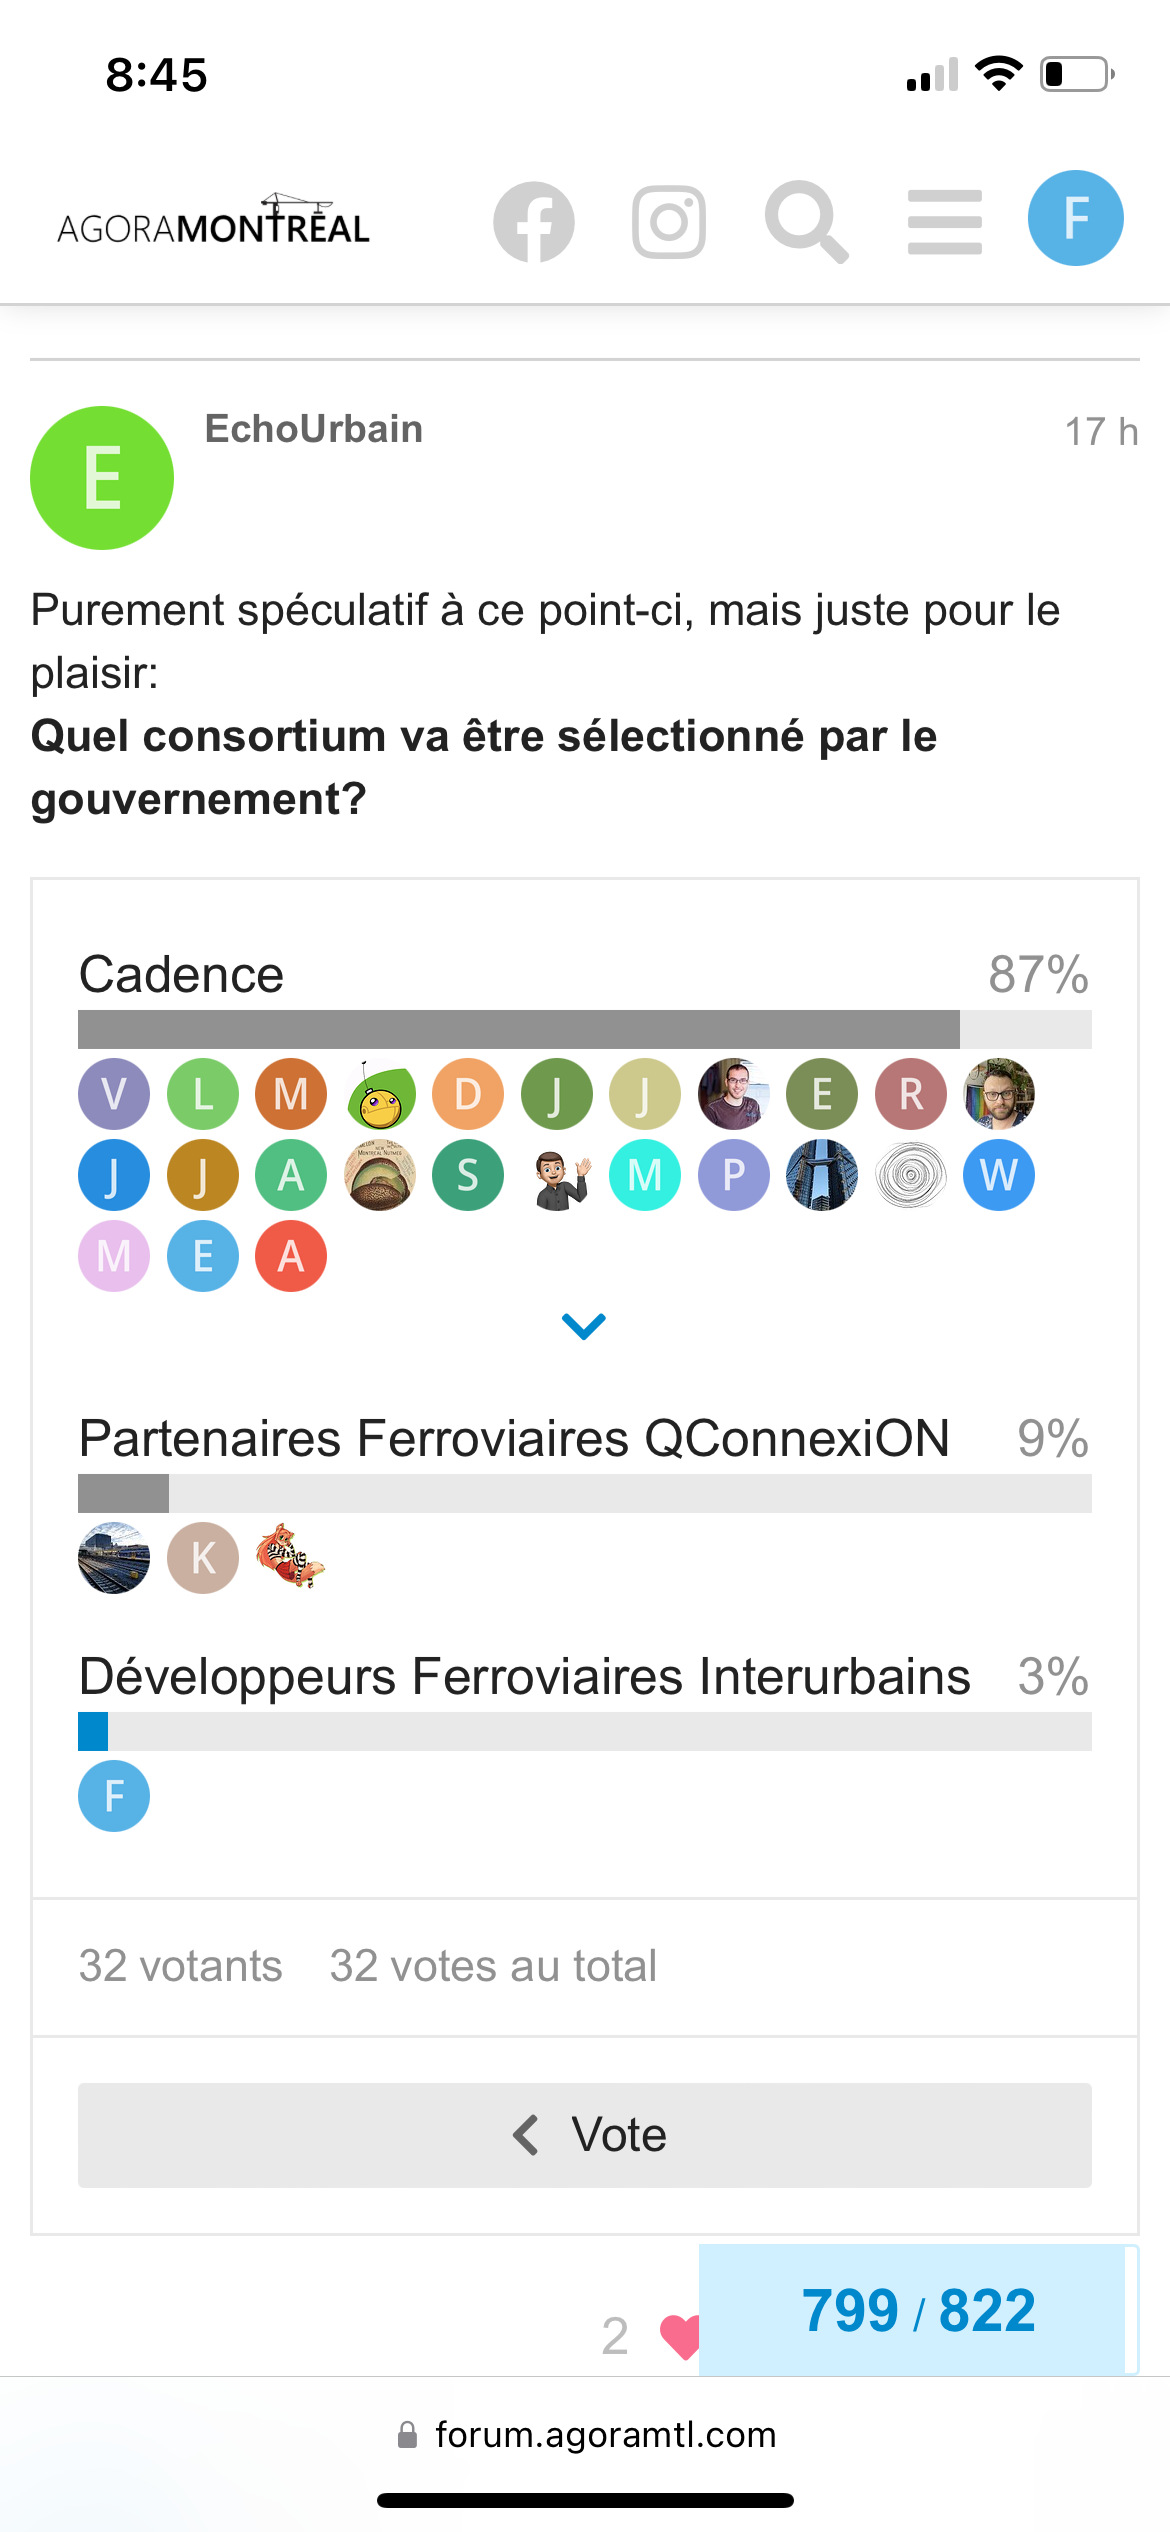Expand the Cadence voters list chevron
1170x2532 pixels.
[584, 1326]
